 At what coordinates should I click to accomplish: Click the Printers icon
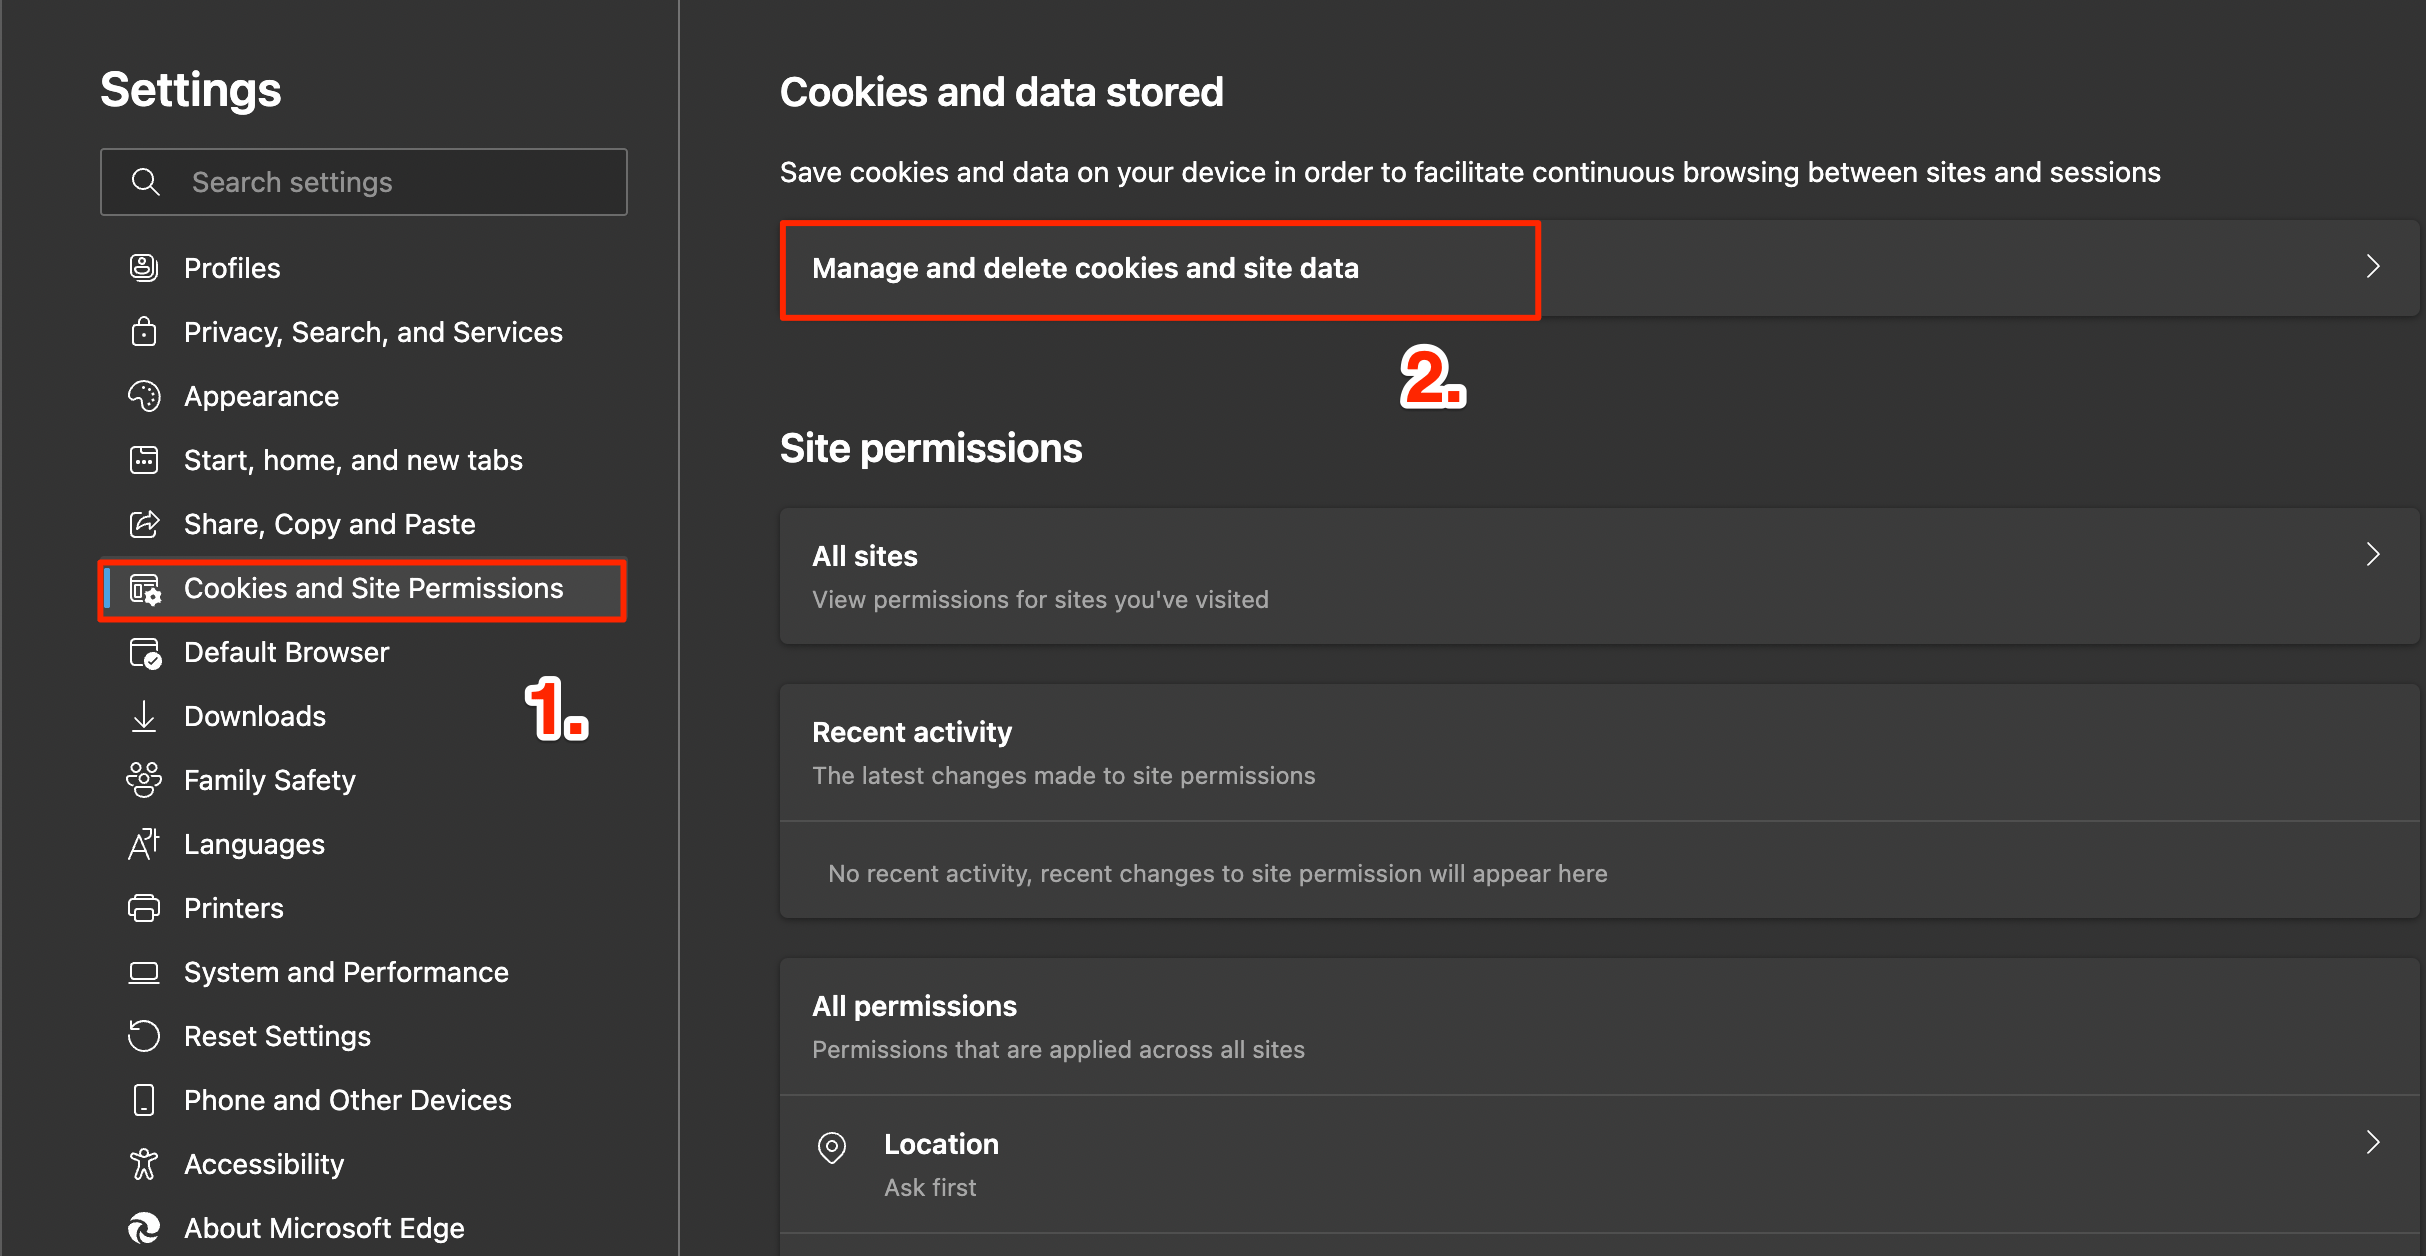(144, 908)
